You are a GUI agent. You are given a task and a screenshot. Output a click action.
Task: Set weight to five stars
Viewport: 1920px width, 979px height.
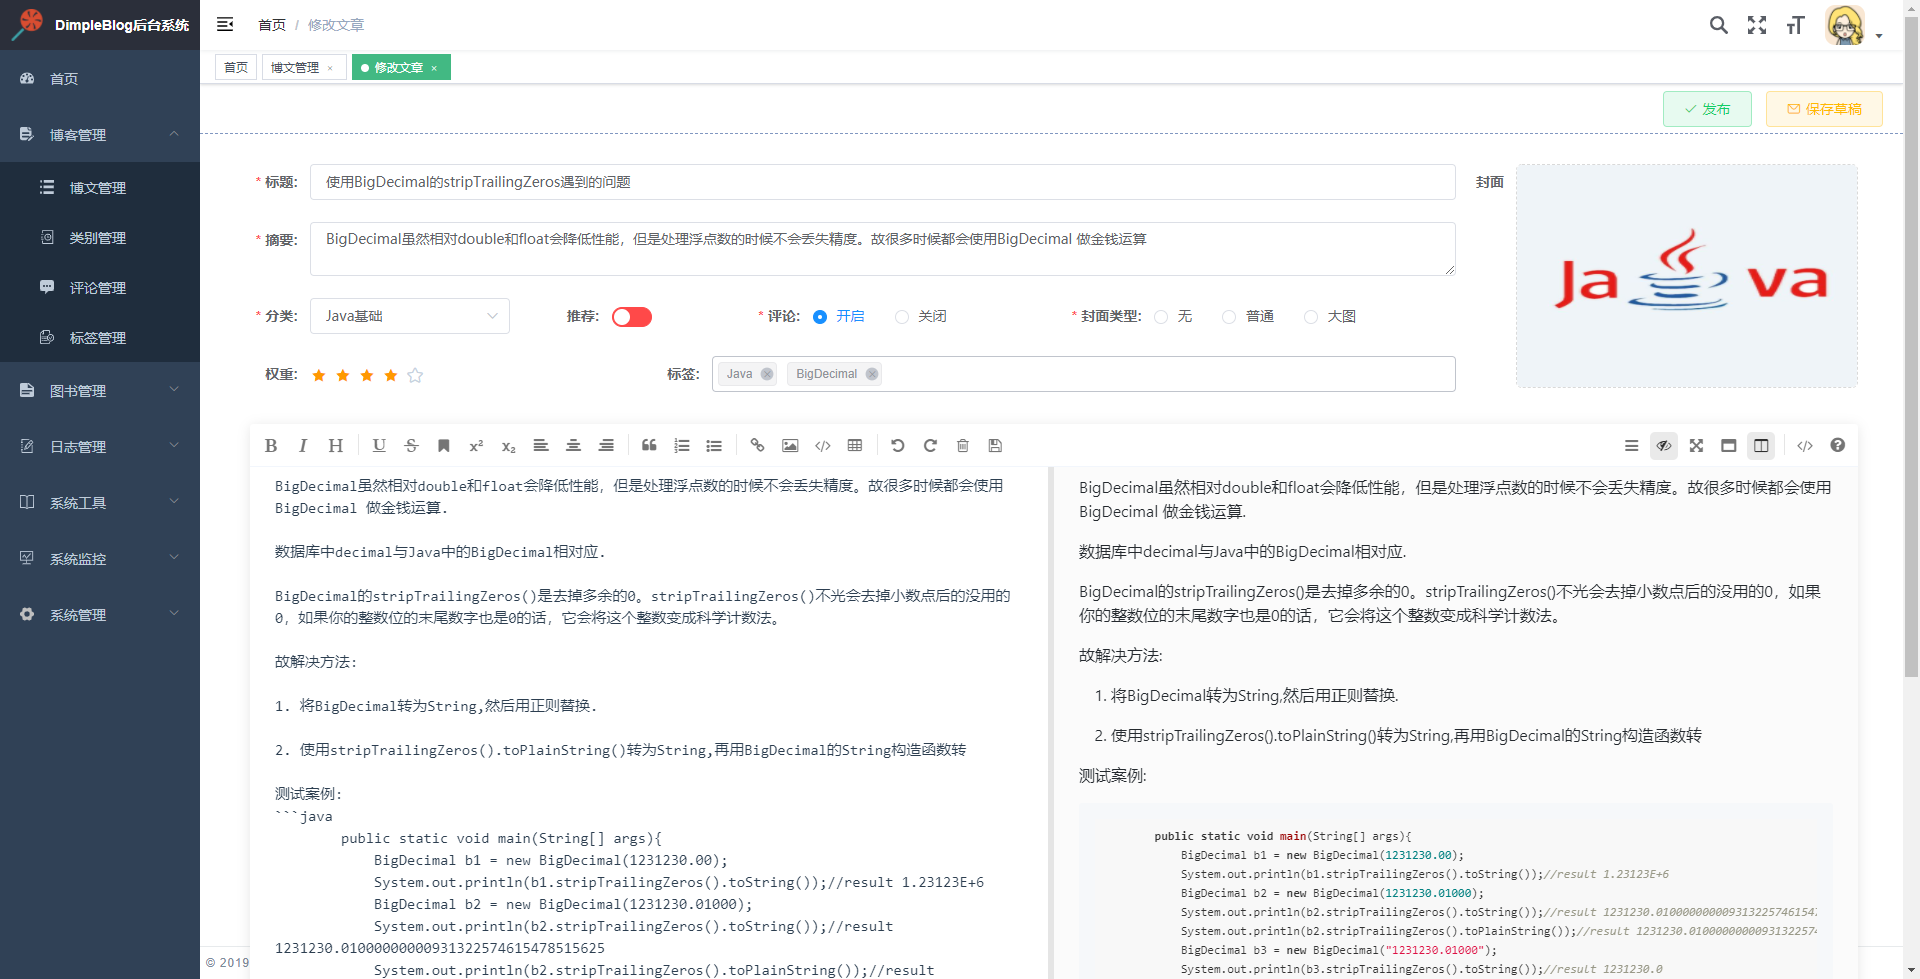click(x=415, y=375)
